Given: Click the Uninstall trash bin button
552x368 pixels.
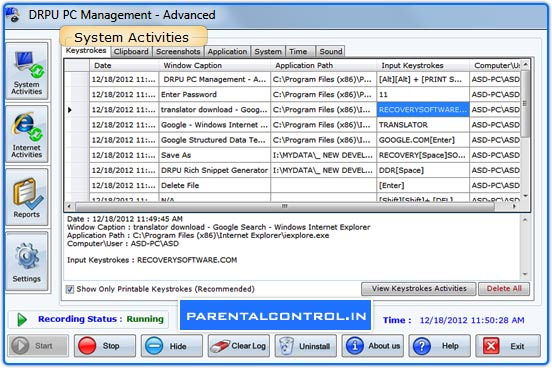Looking at the screenshot, I should click(x=306, y=346).
